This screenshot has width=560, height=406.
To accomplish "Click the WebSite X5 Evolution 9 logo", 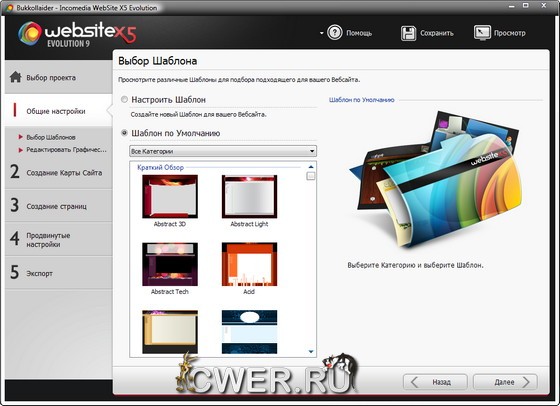I will pos(77,34).
